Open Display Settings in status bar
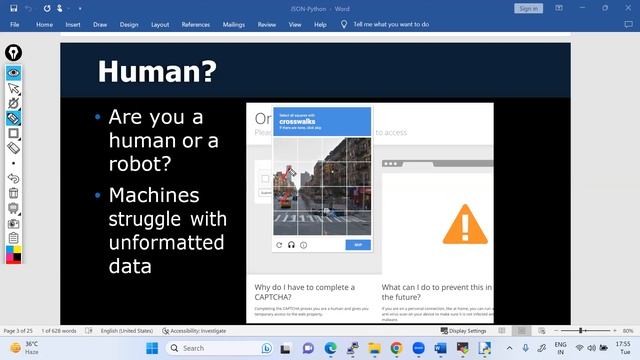 [463, 331]
